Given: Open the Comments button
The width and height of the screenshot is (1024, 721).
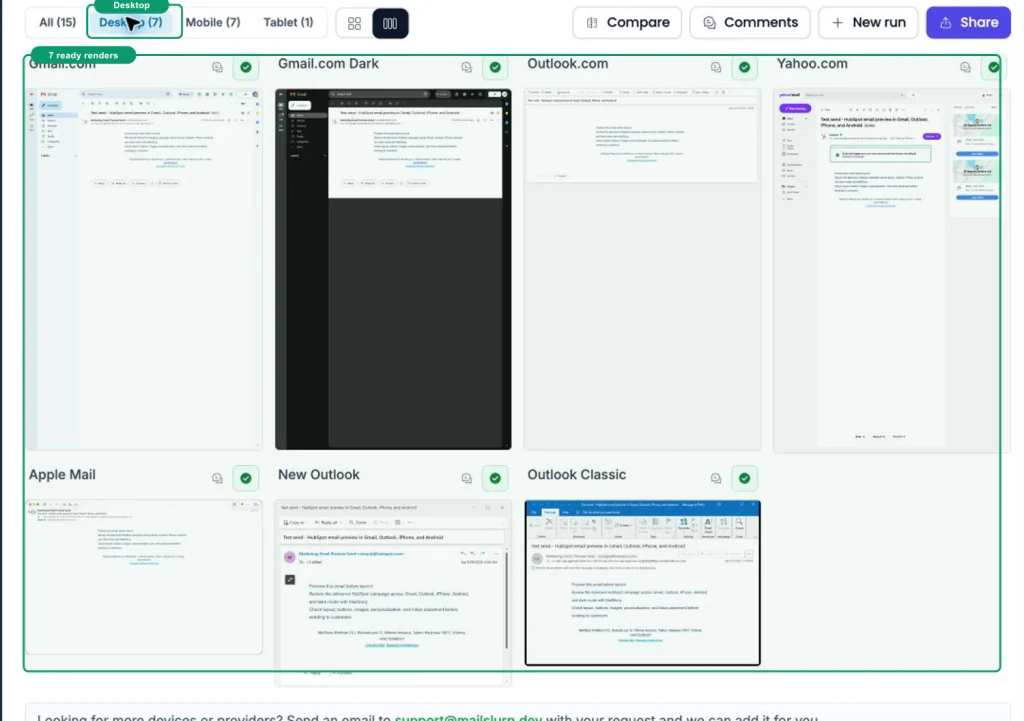Looking at the screenshot, I should pos(750,23).
